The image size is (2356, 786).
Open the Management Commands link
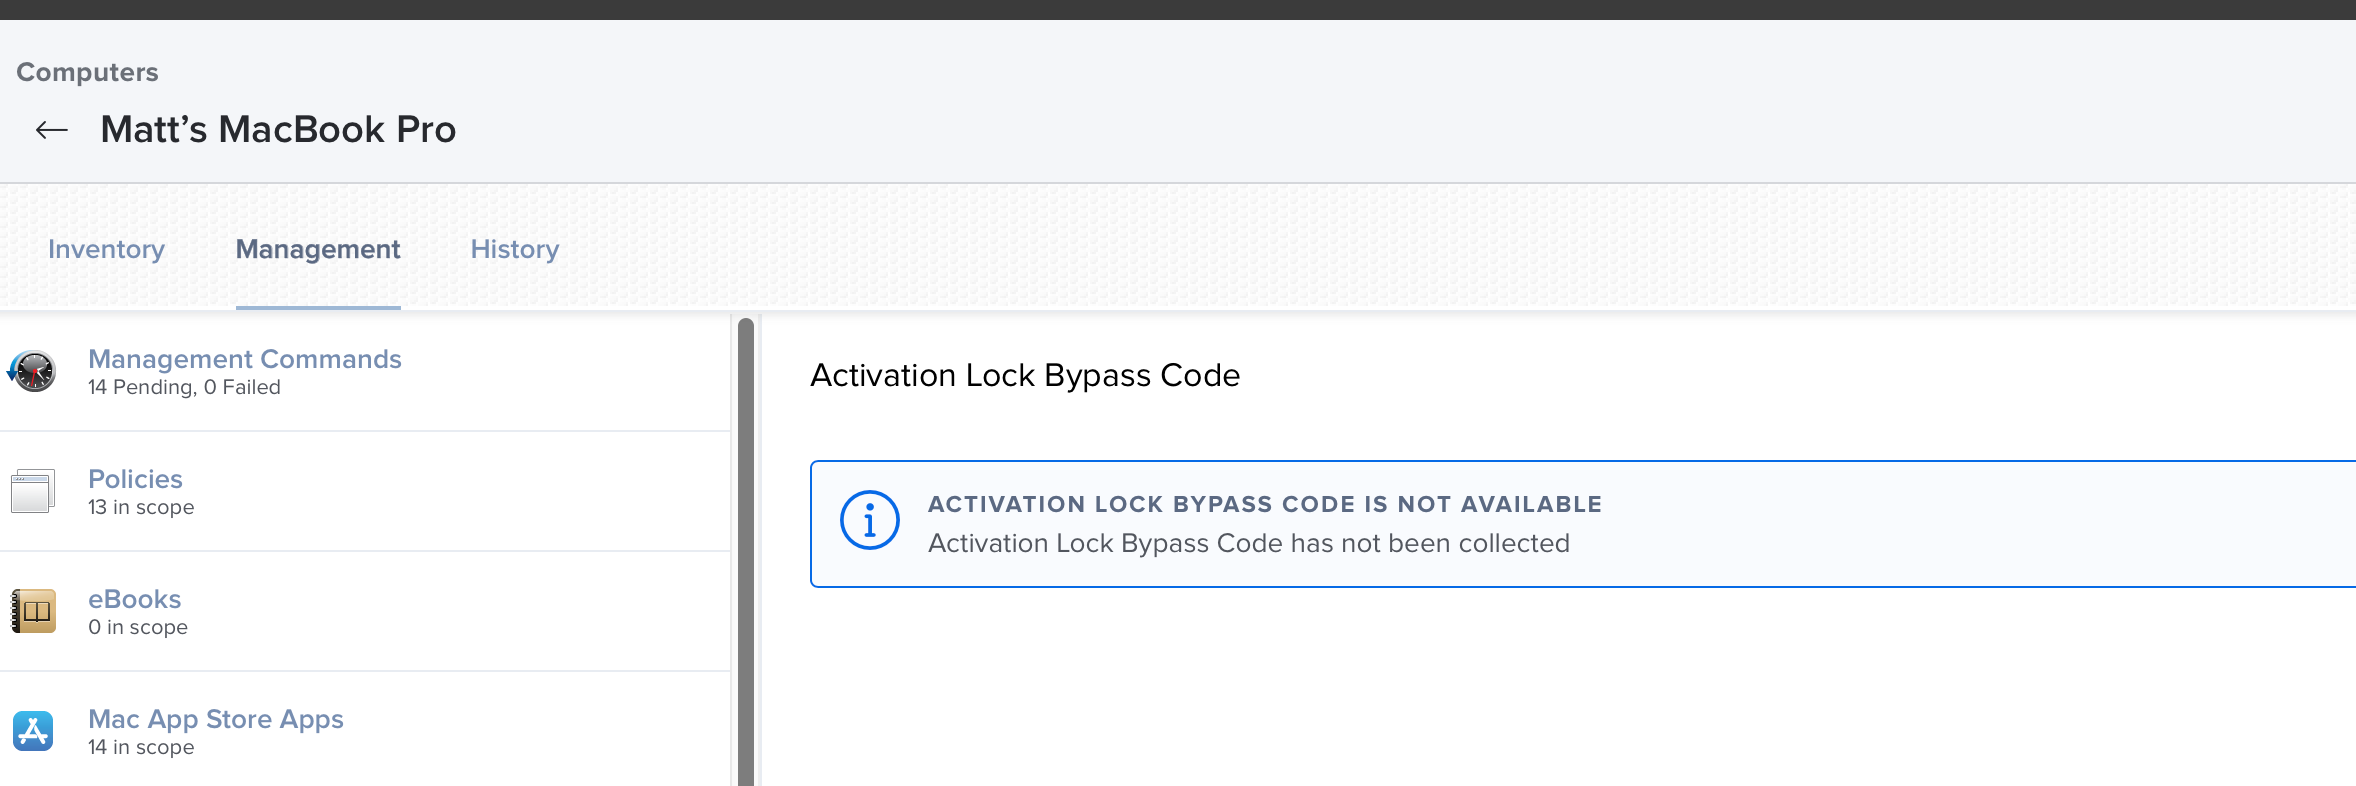(245, 359)
